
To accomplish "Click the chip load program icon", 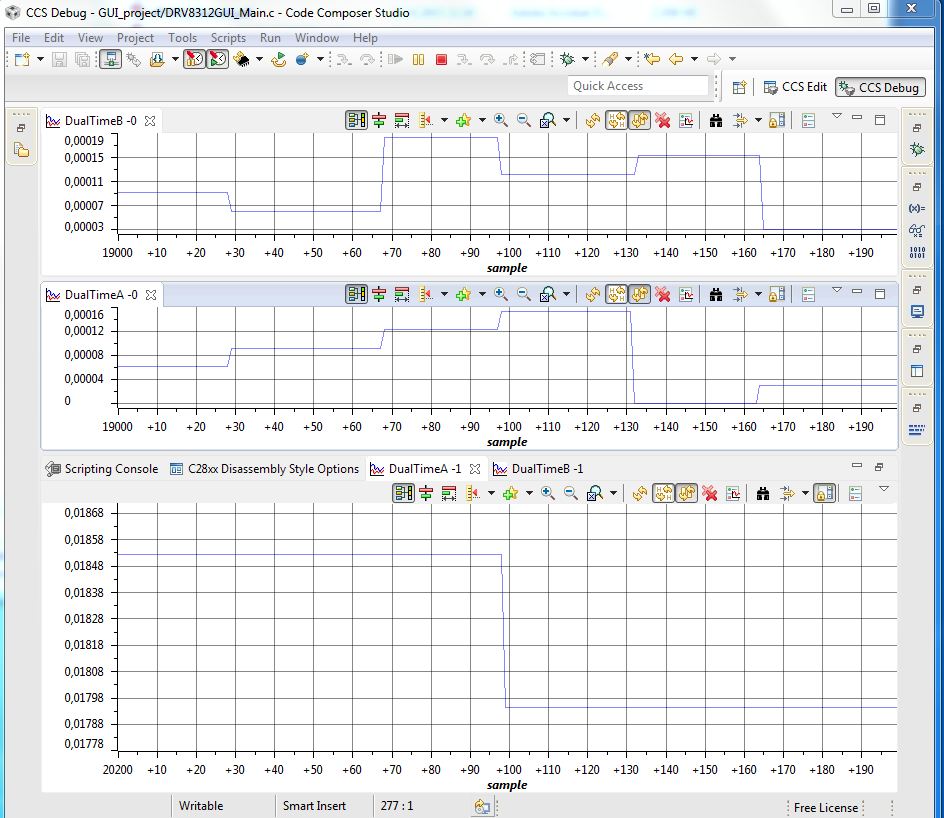I will 241,59.
